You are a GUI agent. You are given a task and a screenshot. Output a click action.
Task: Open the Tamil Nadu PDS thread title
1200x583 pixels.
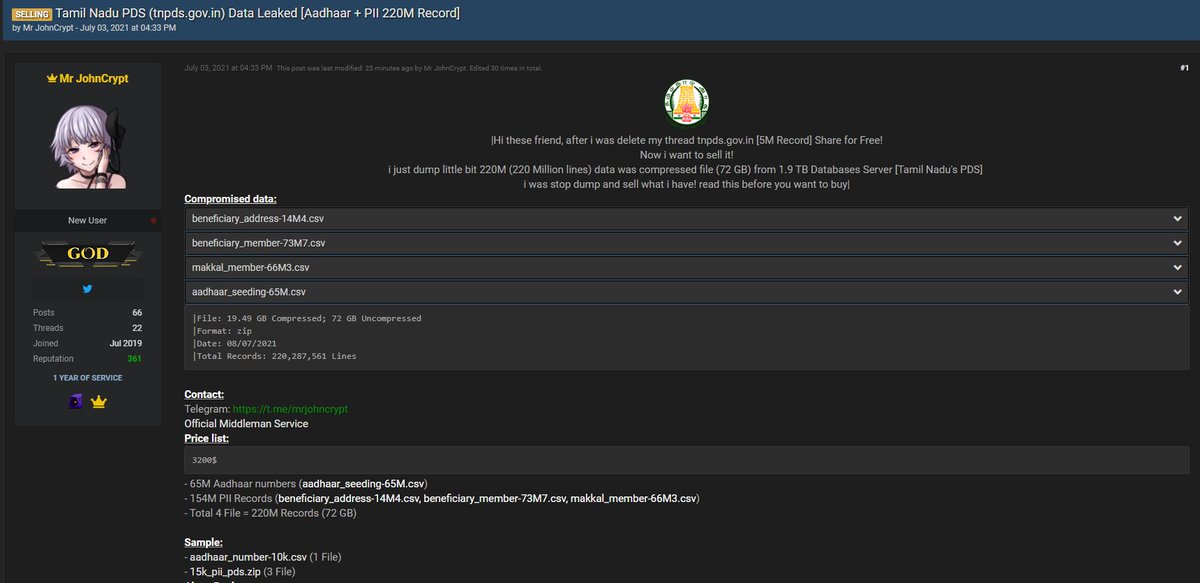pyautogui.click(x=258, y=12)
